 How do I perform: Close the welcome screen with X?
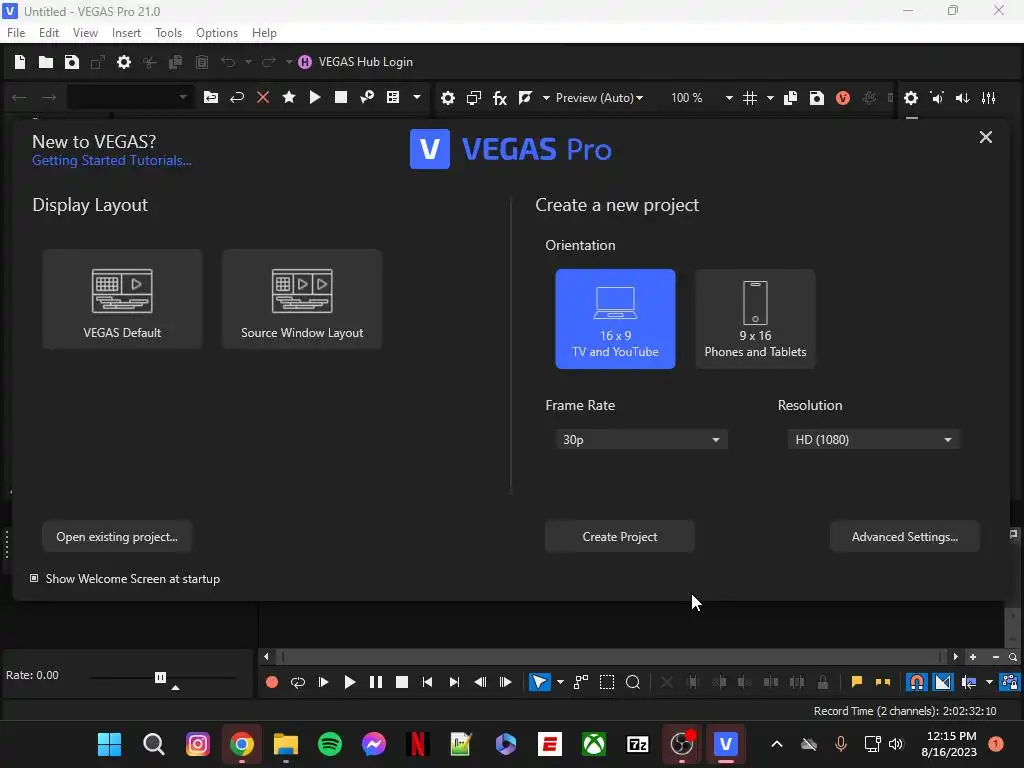point(986,137)
